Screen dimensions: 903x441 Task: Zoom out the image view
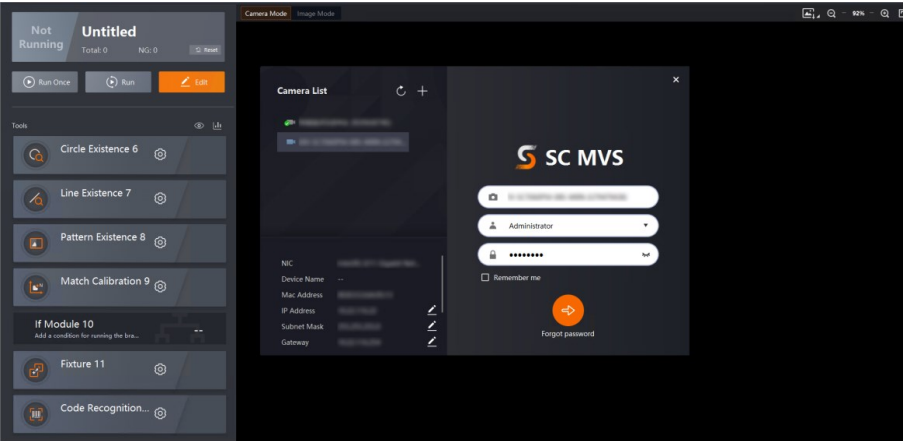(832, 13)
